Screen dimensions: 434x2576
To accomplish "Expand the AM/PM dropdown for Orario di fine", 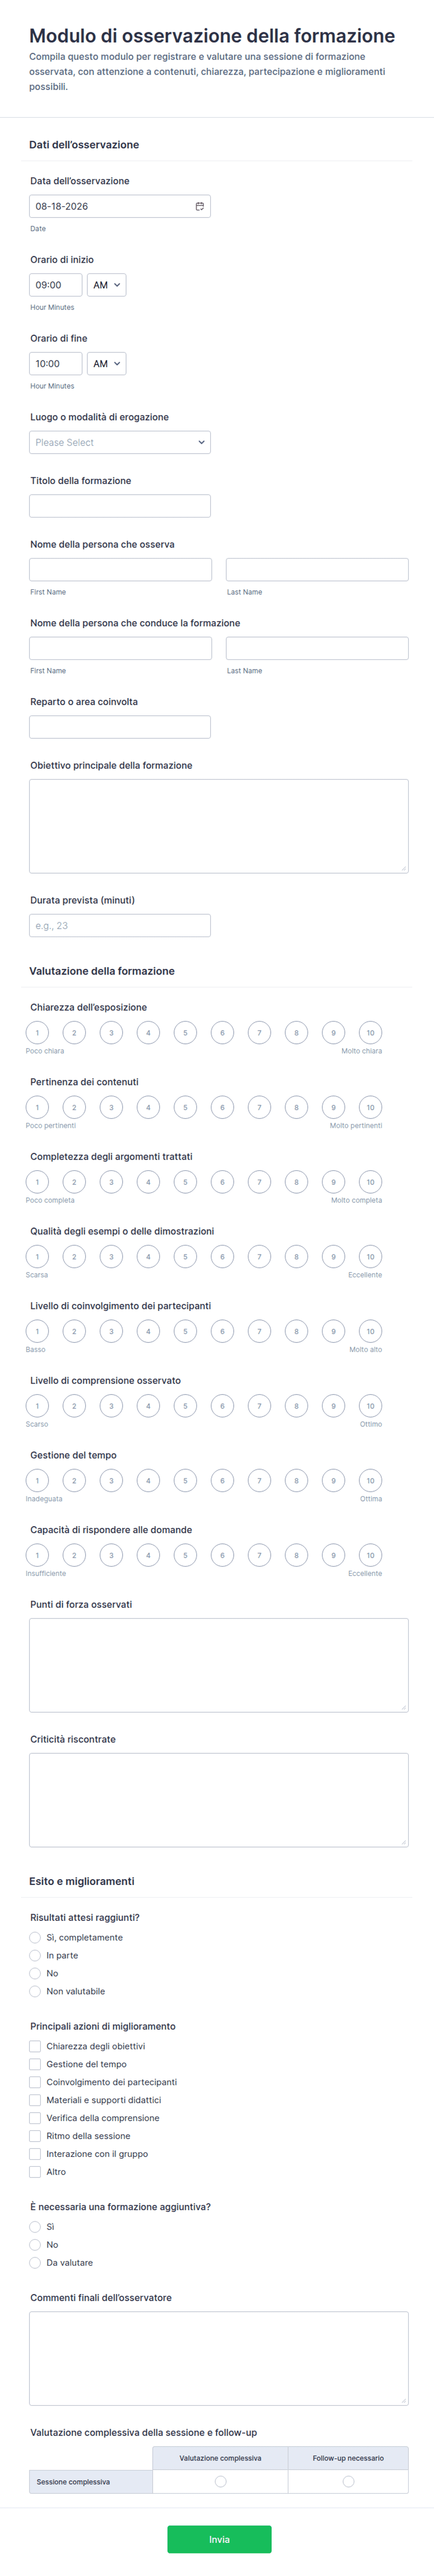I will point(107,364).
